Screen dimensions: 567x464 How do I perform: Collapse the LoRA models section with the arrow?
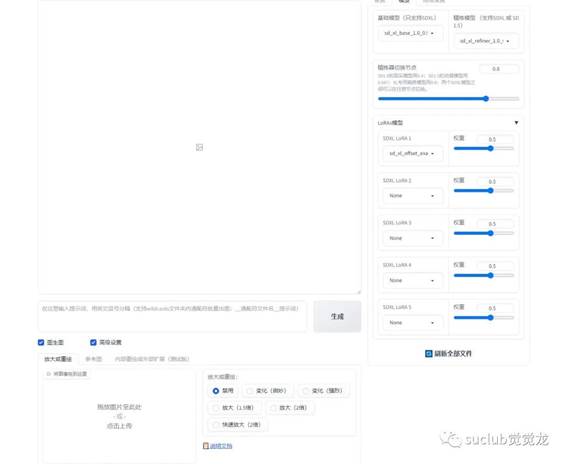tap(516, 123)
